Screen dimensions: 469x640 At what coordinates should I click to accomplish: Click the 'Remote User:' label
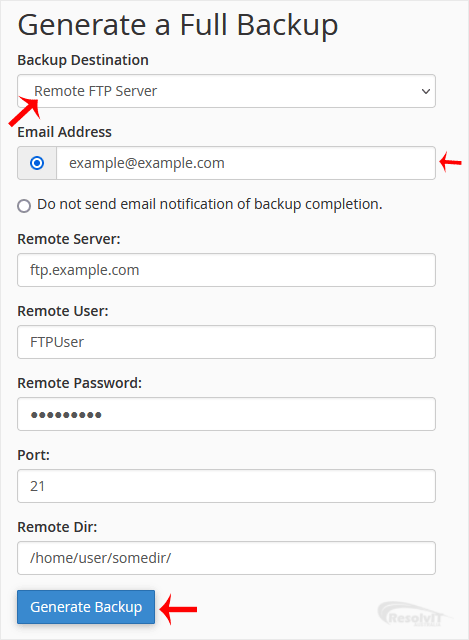click(x=63, y=311)
